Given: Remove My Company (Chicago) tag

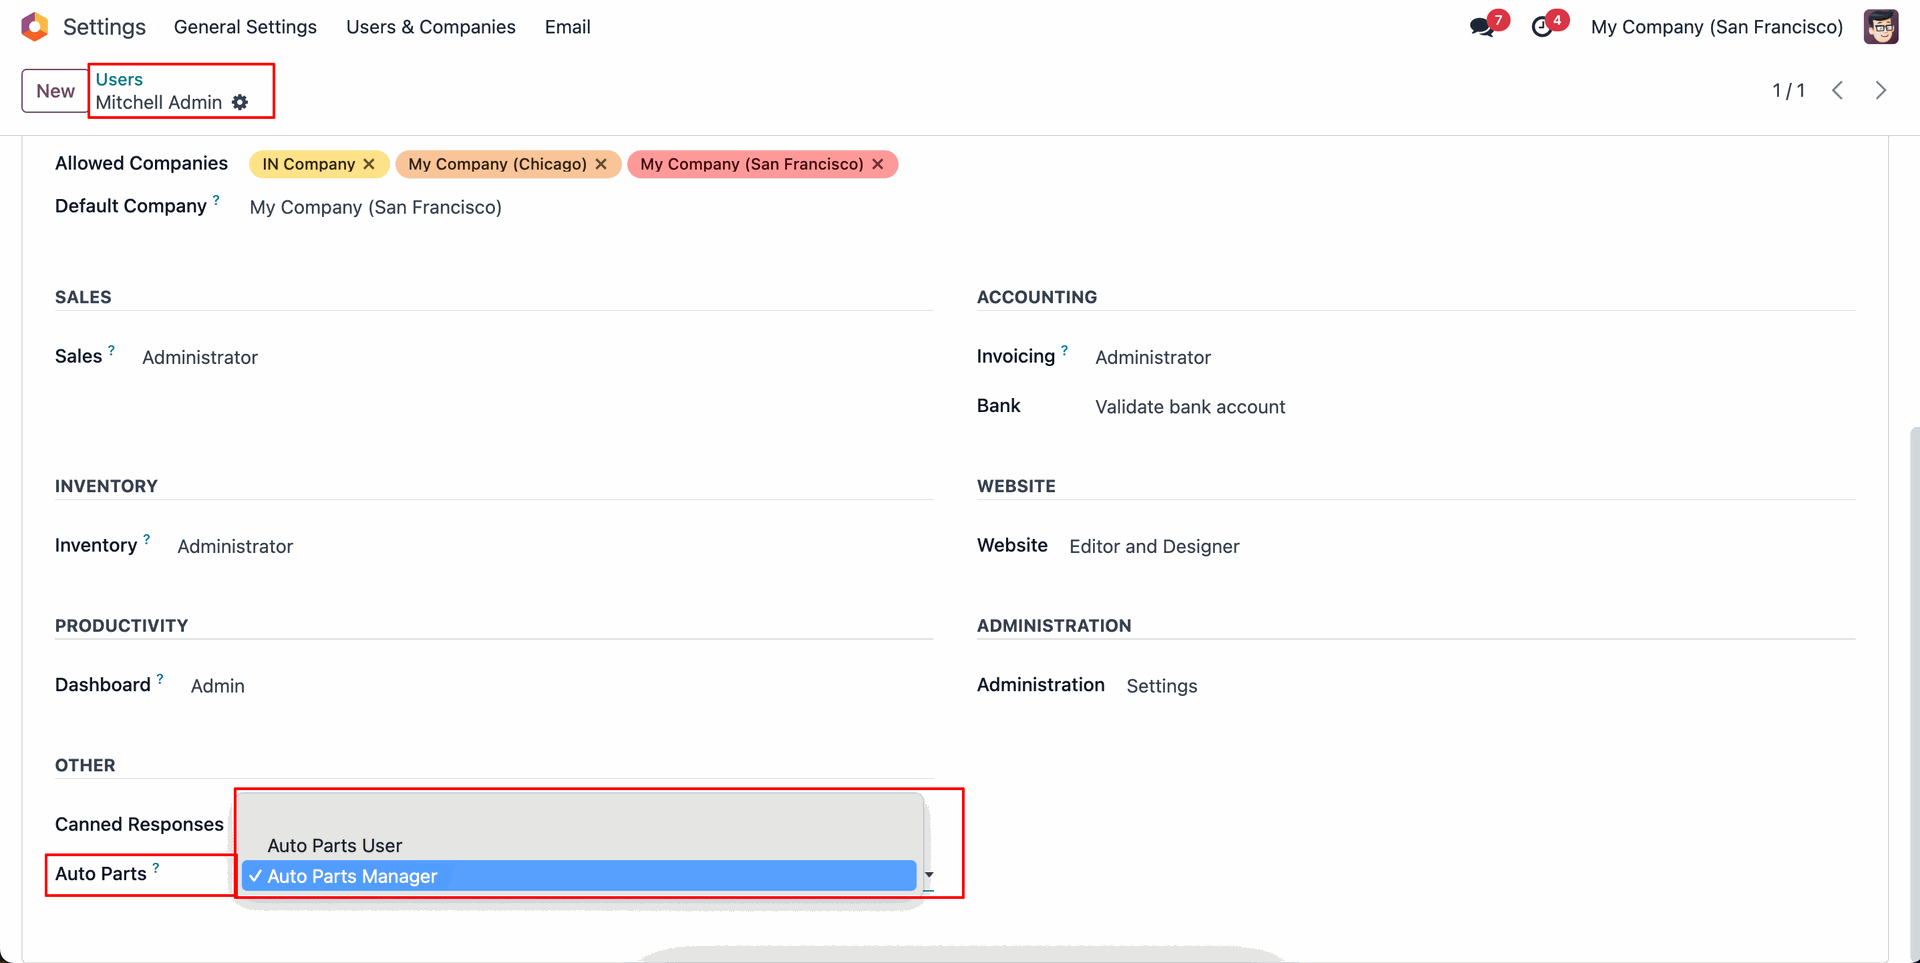Looking at the screenshot, I should pyautogui.click(x=601, y=164).
